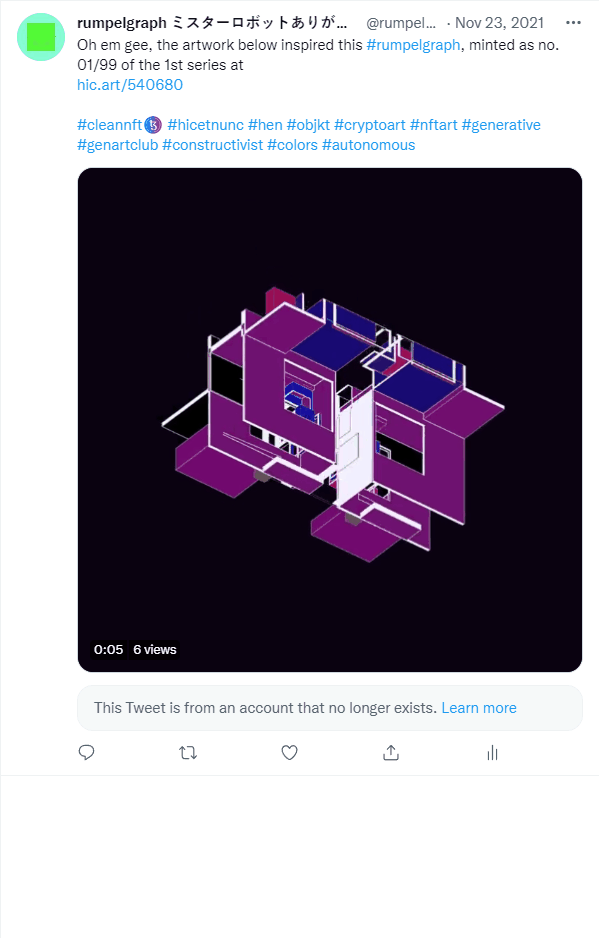Open rumpelgraph display name profile
The image size is (599, 938).
(x=212, y=23)
